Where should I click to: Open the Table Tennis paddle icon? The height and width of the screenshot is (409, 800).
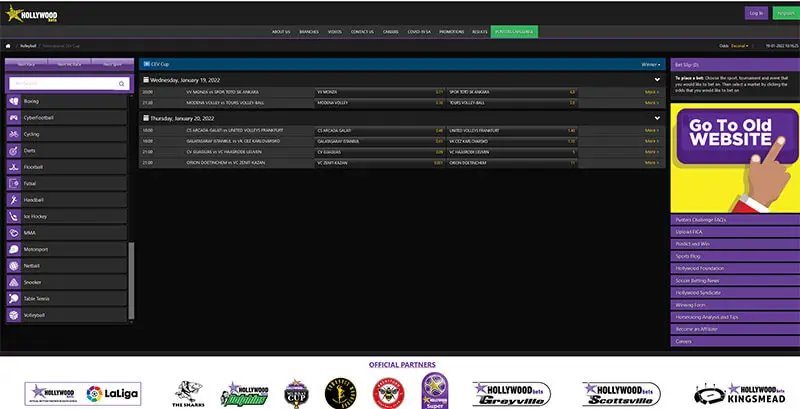[x=13, y=299]
